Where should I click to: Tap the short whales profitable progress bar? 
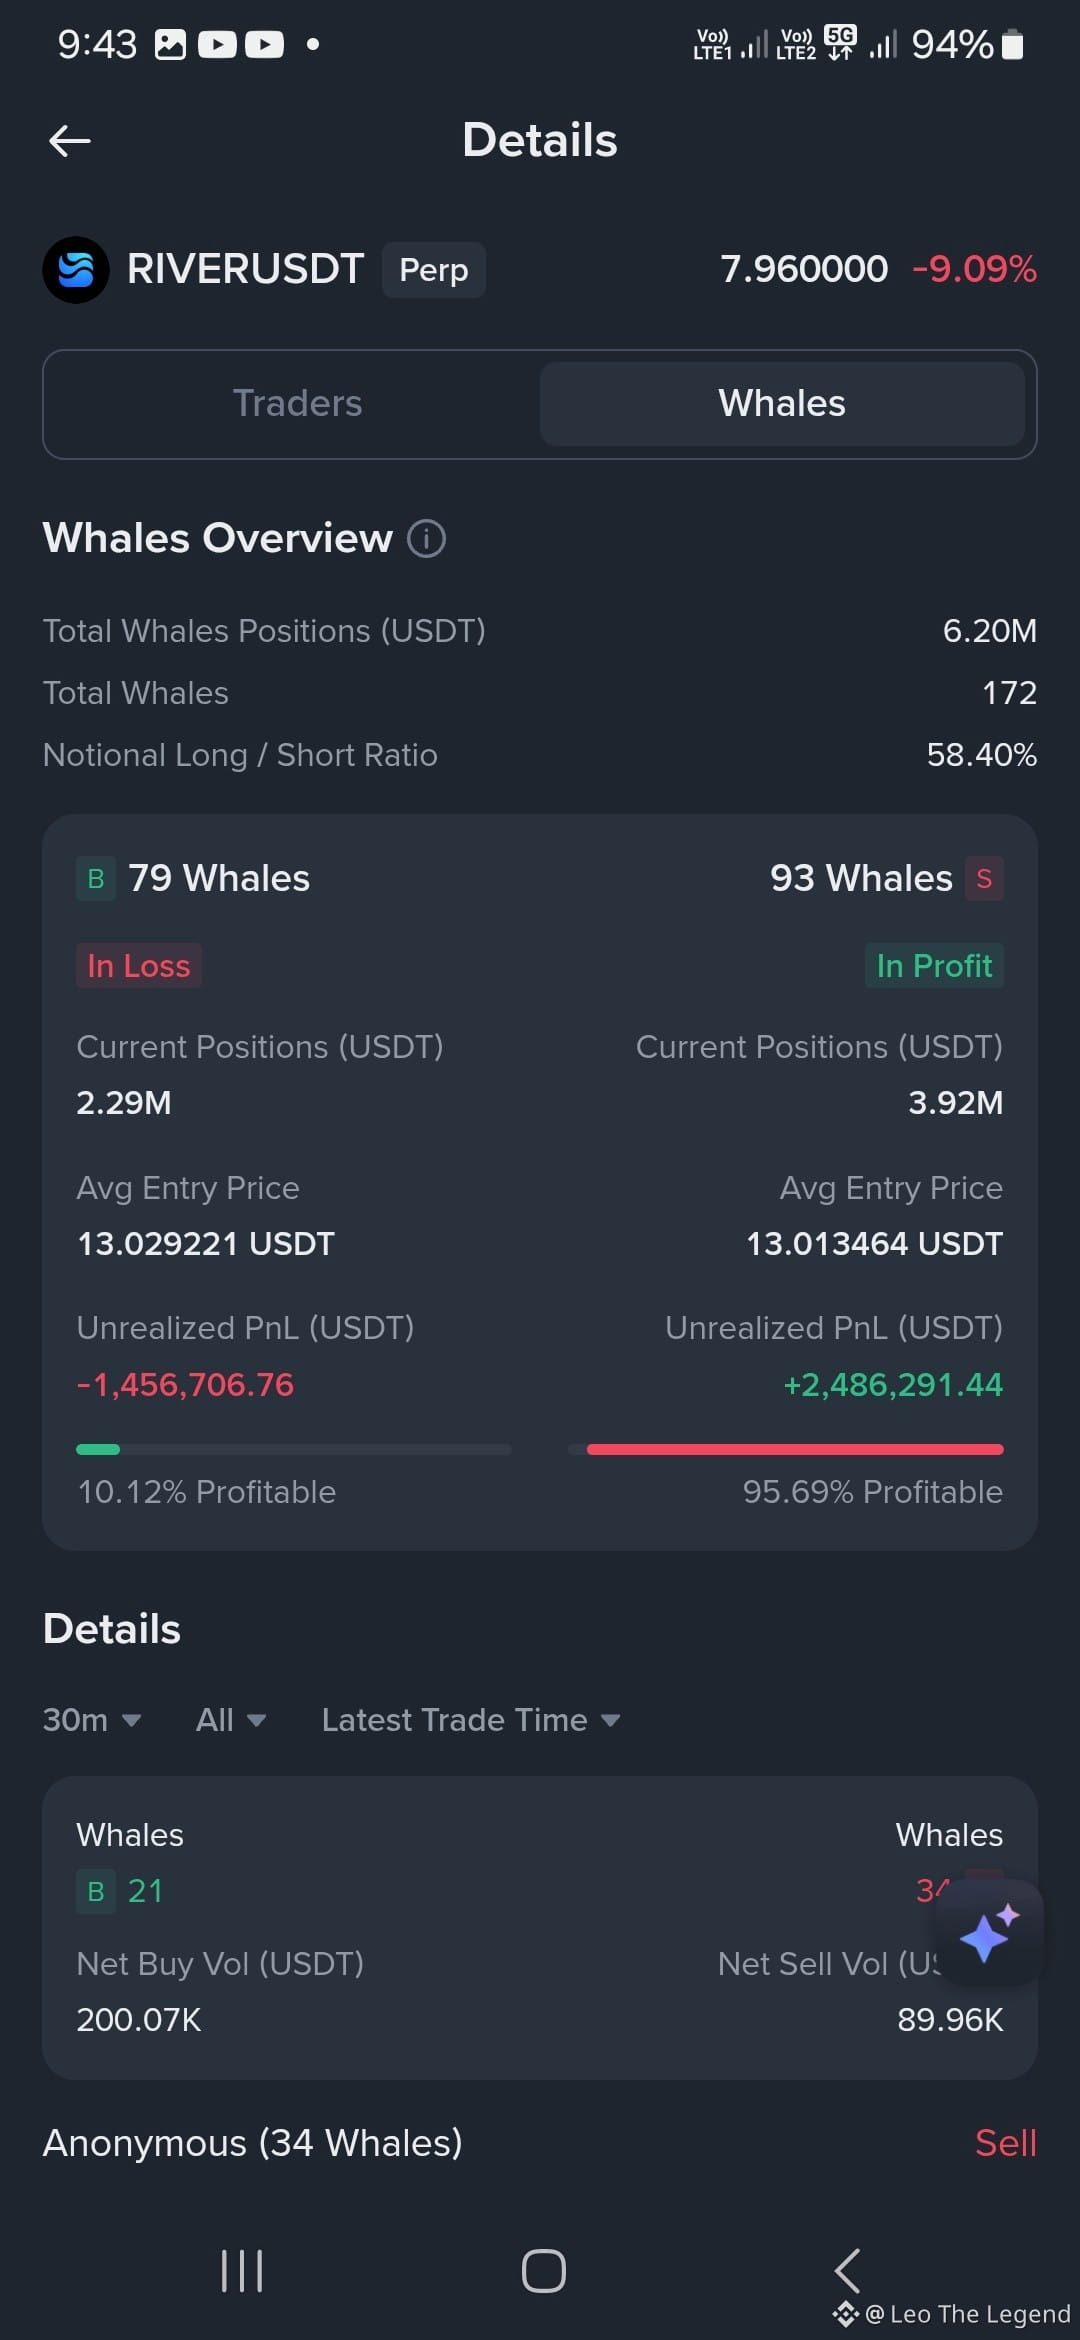tap(786, 1449)
